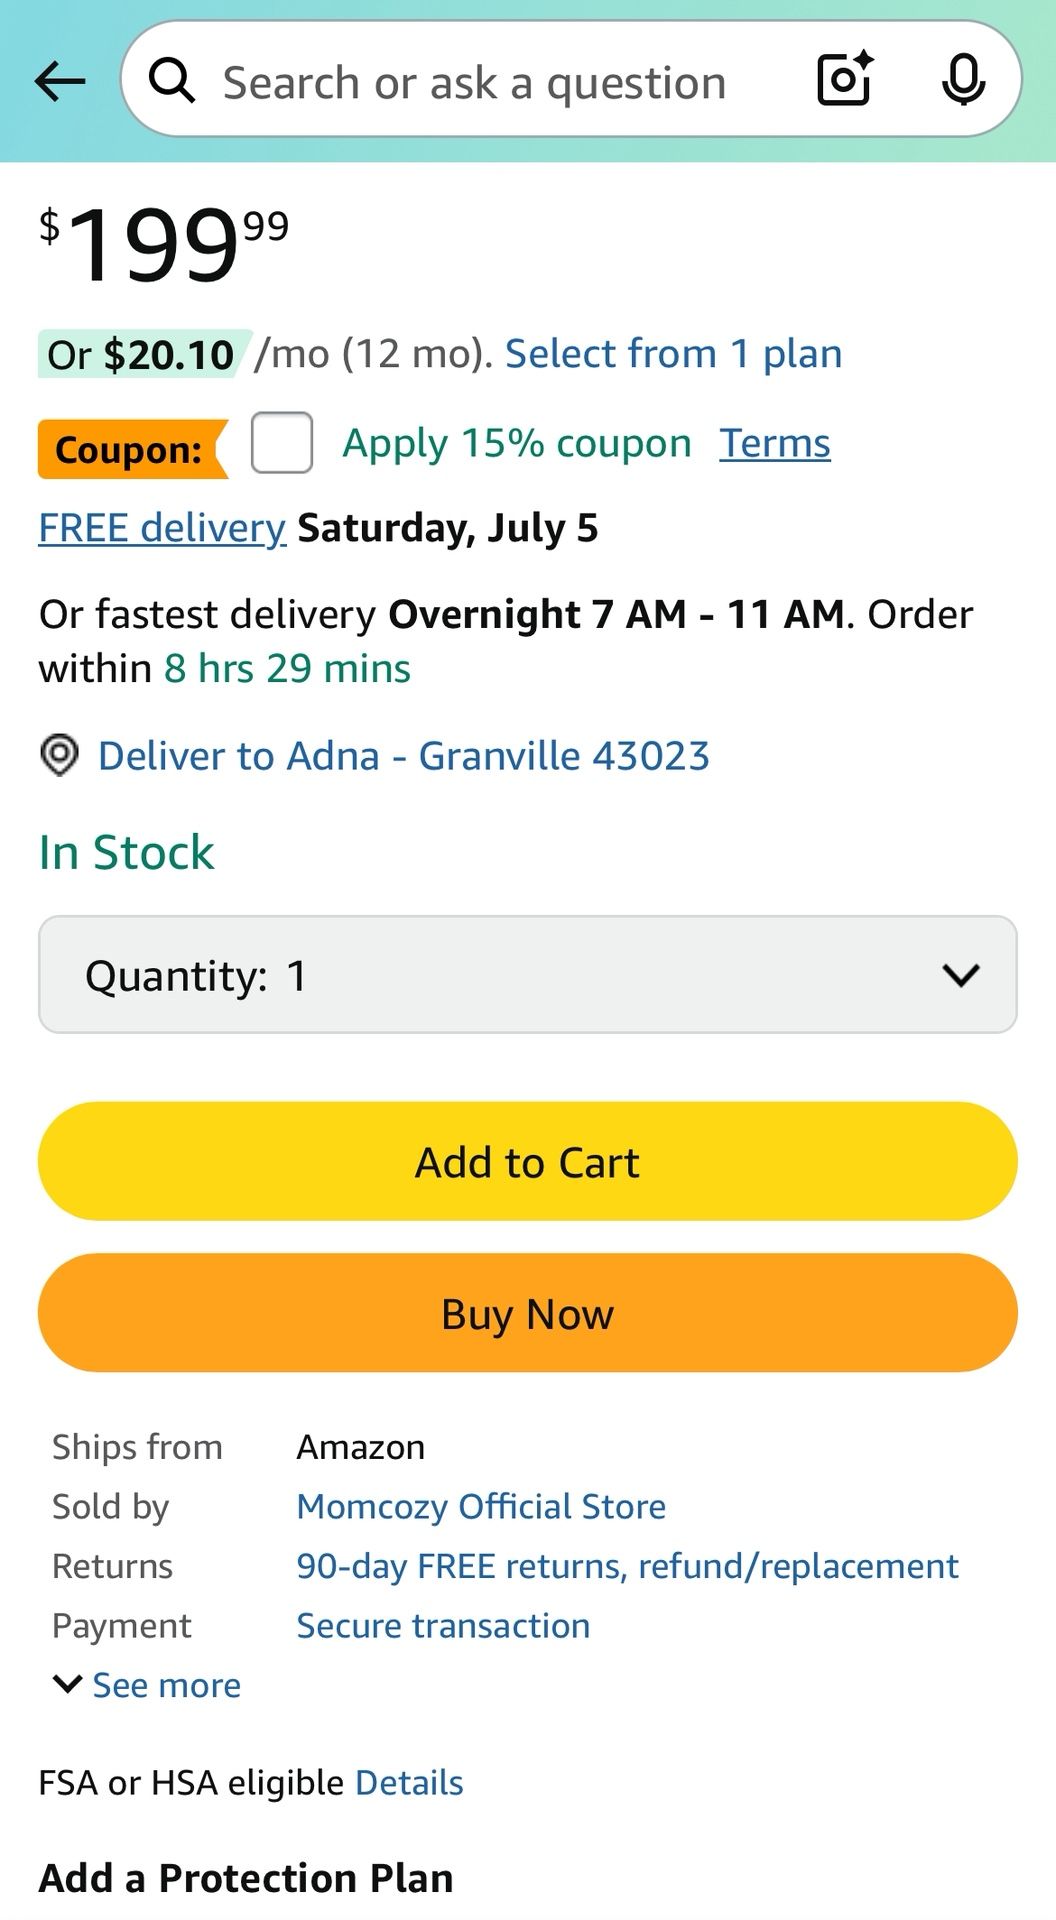
Task: Focus the Search or ask a question field
Action: [x=474, y=82]
